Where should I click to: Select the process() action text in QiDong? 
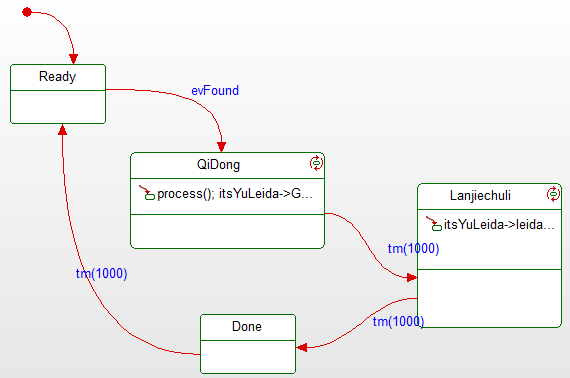(x=235, y=194)
